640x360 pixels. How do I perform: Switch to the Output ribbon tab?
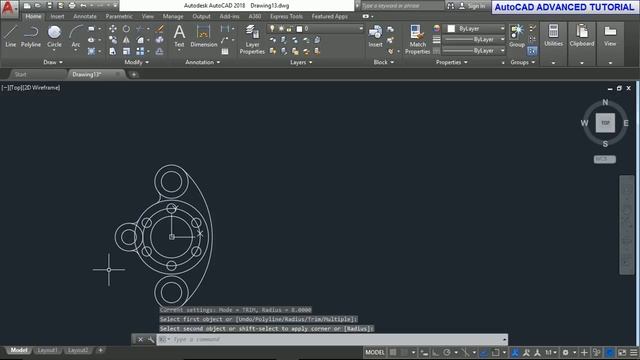click(201, 16)
